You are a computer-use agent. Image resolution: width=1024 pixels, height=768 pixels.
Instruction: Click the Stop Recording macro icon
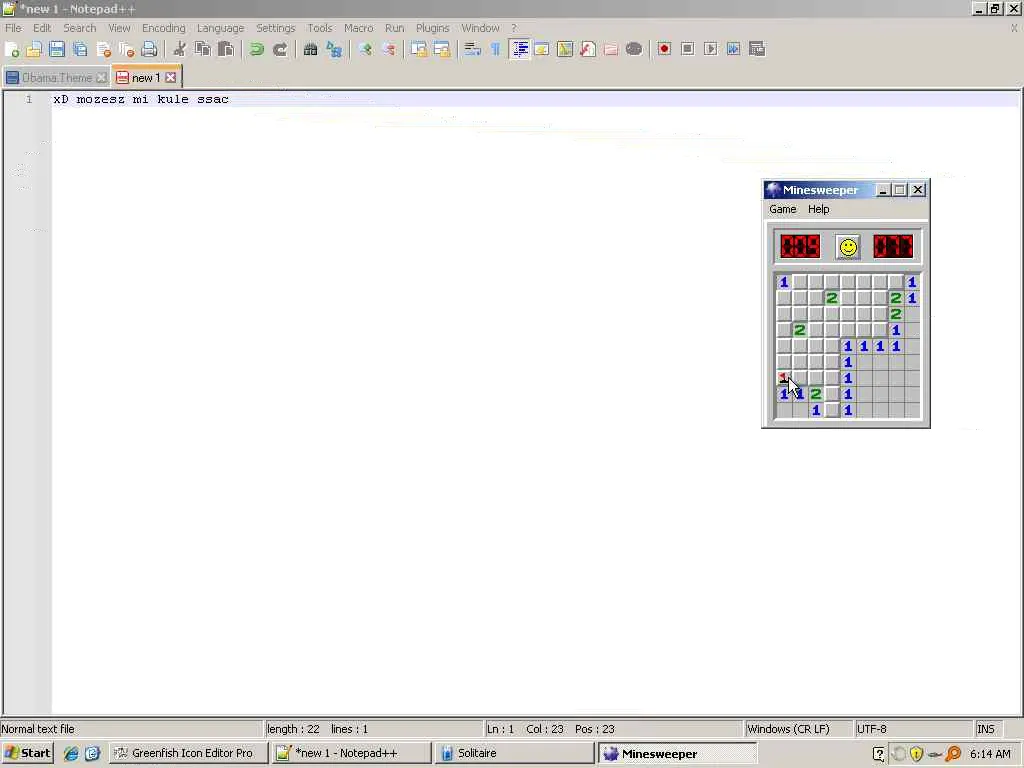pyautogui.click(x=688, y=49)
